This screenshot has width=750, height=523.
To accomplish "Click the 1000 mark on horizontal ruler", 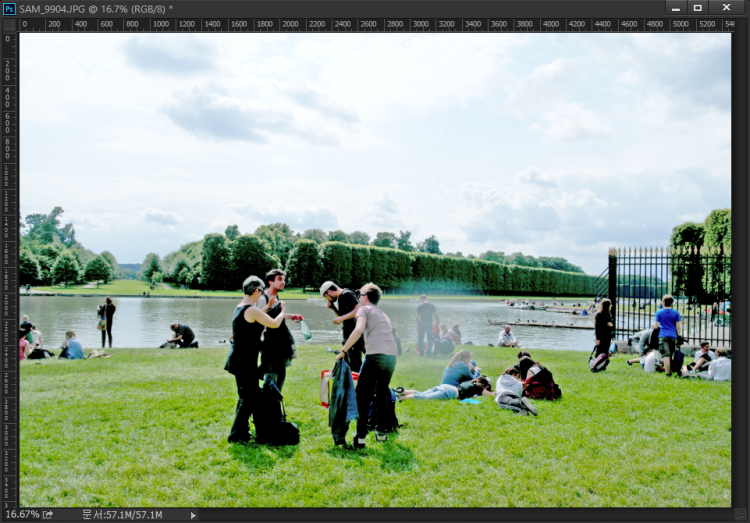I will coord(160,25).
